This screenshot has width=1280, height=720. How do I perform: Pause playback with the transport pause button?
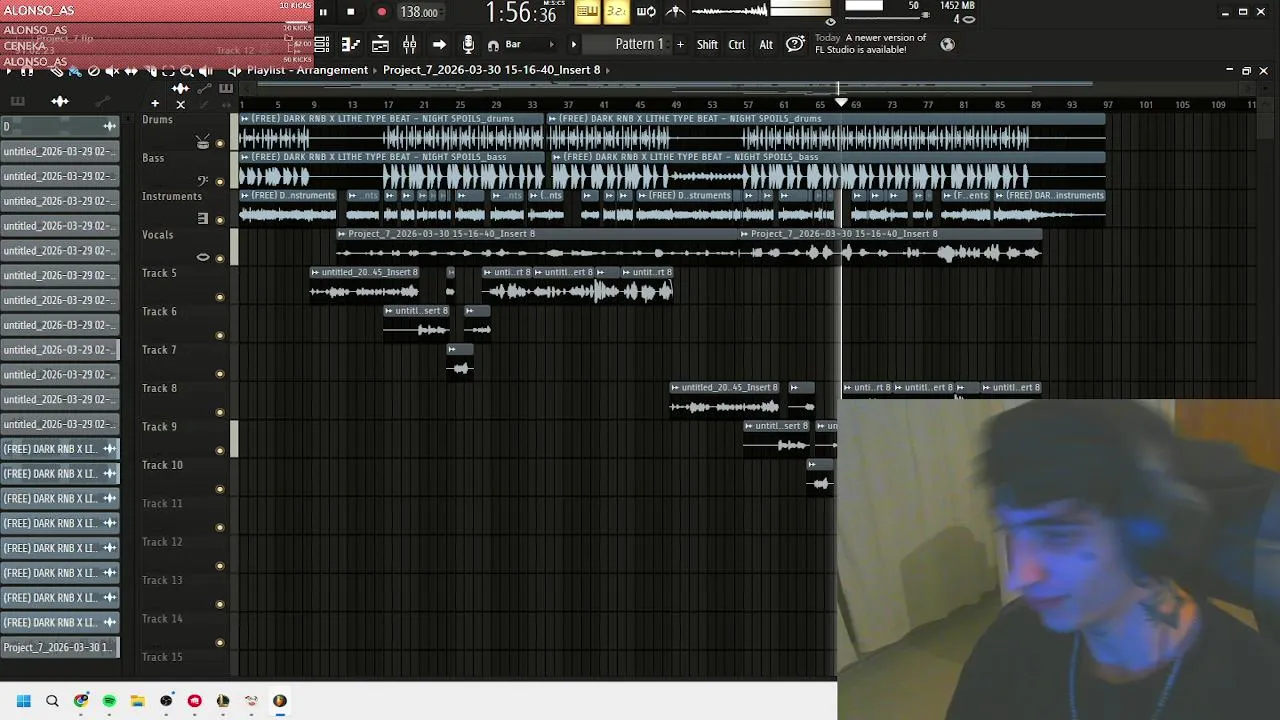point(323,12)
